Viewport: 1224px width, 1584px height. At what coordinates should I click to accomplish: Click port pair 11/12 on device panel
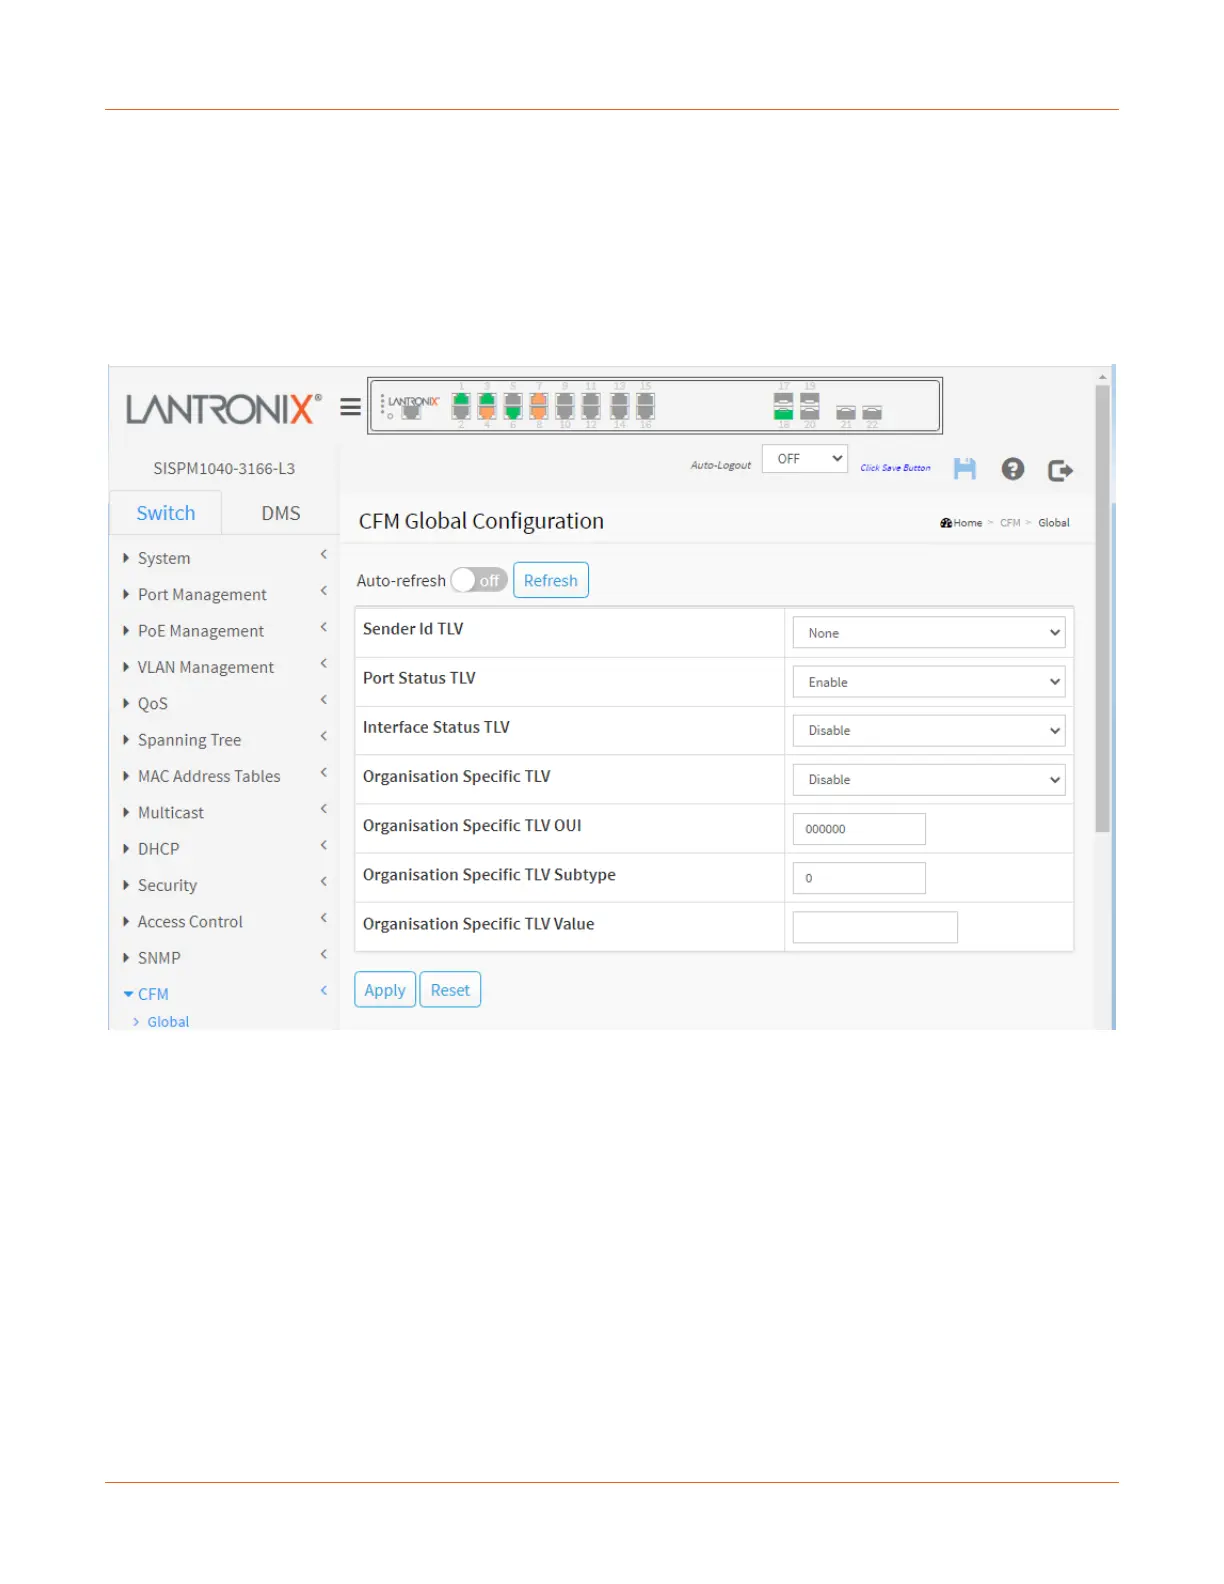(591, 405)
